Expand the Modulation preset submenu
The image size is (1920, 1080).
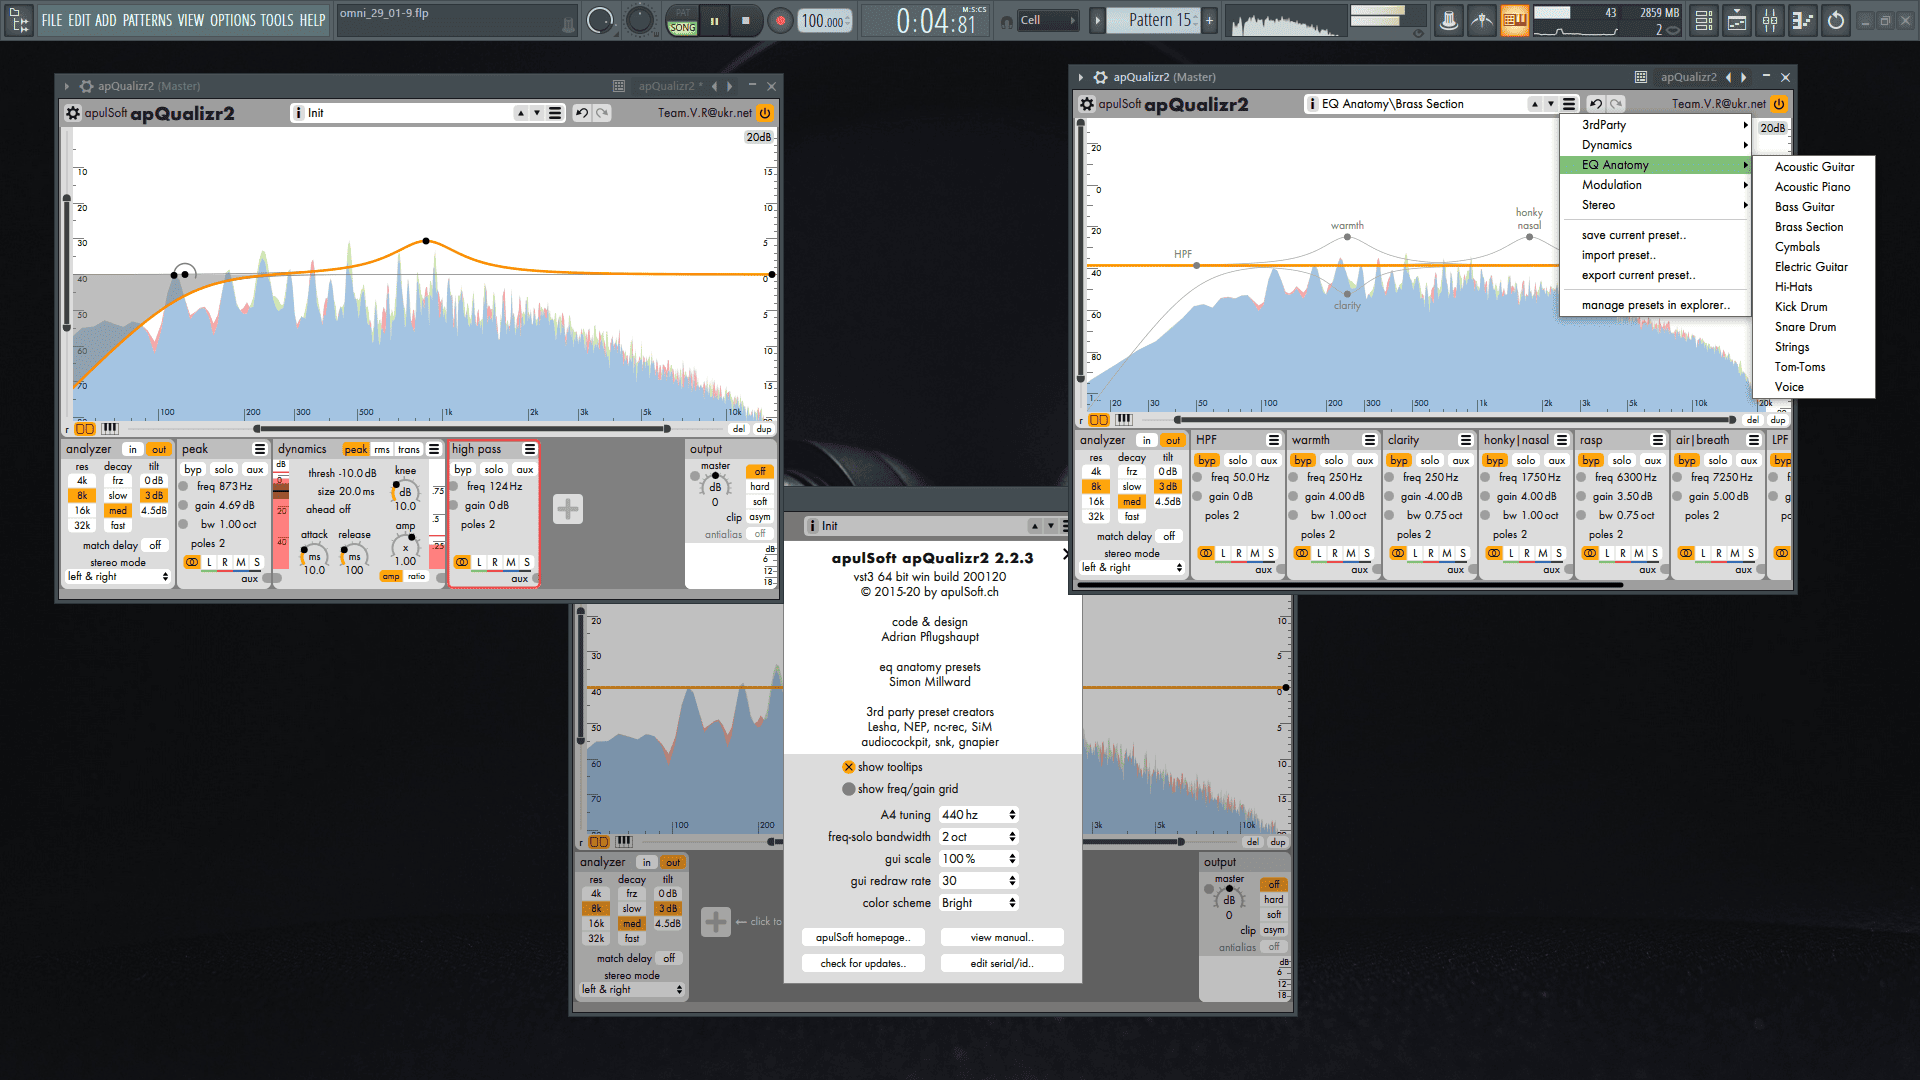1656,185
